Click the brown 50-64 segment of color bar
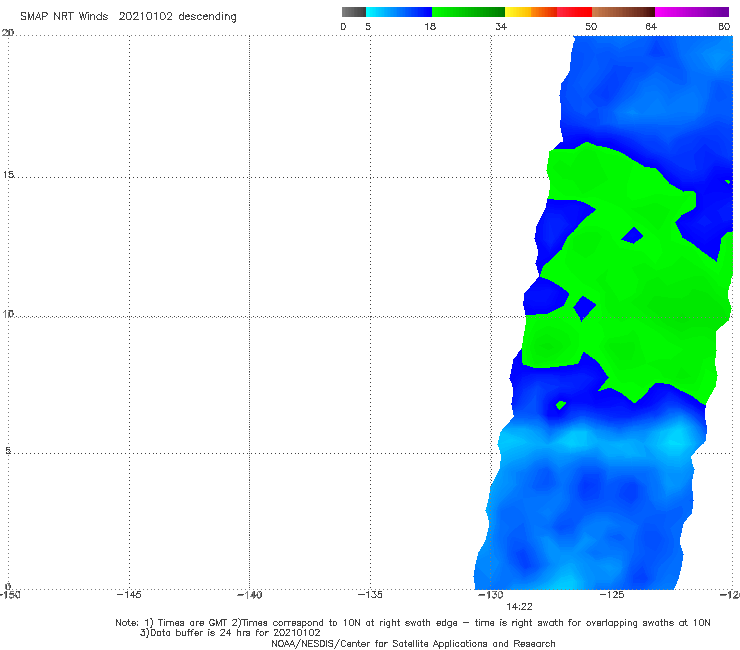Screen dimensions: 740x650 pos(623,12)
